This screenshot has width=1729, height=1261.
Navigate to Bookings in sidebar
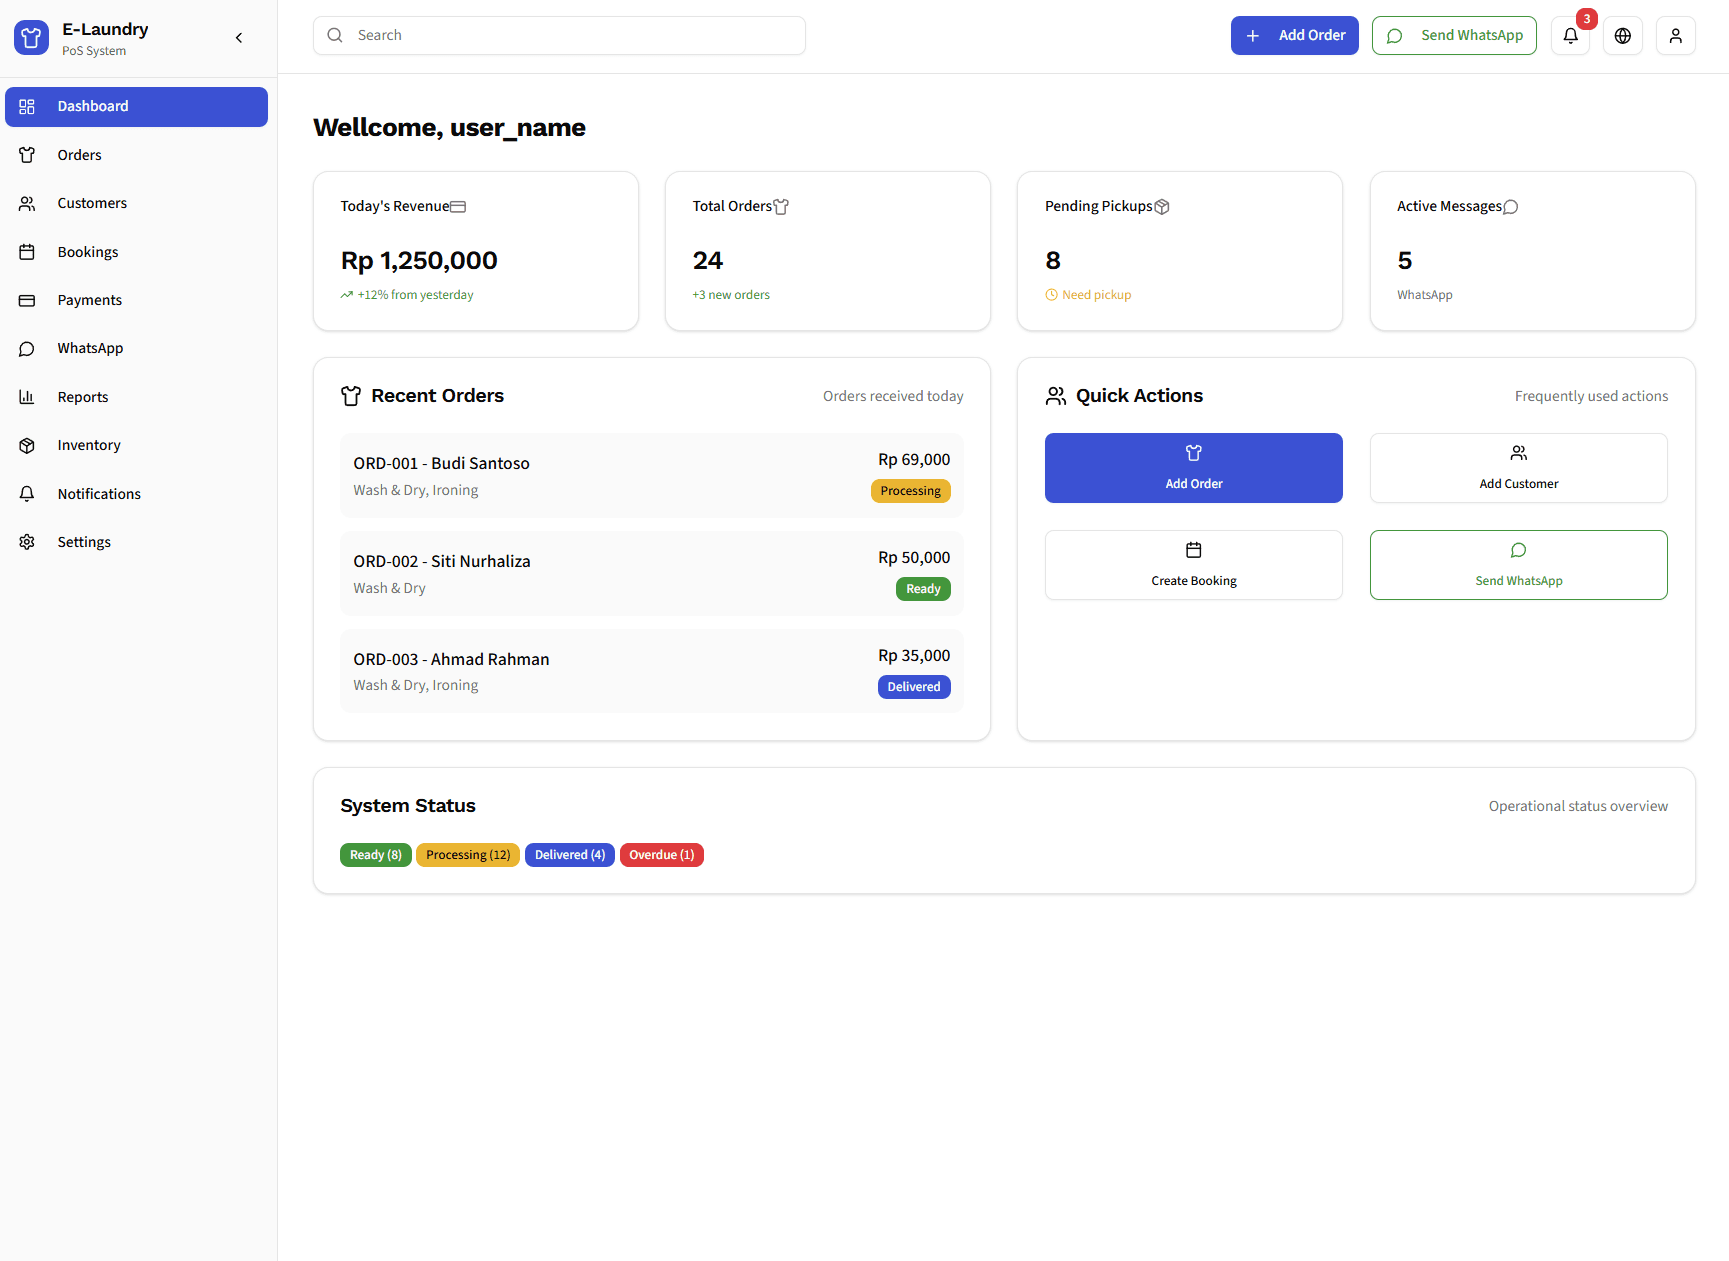136,252
